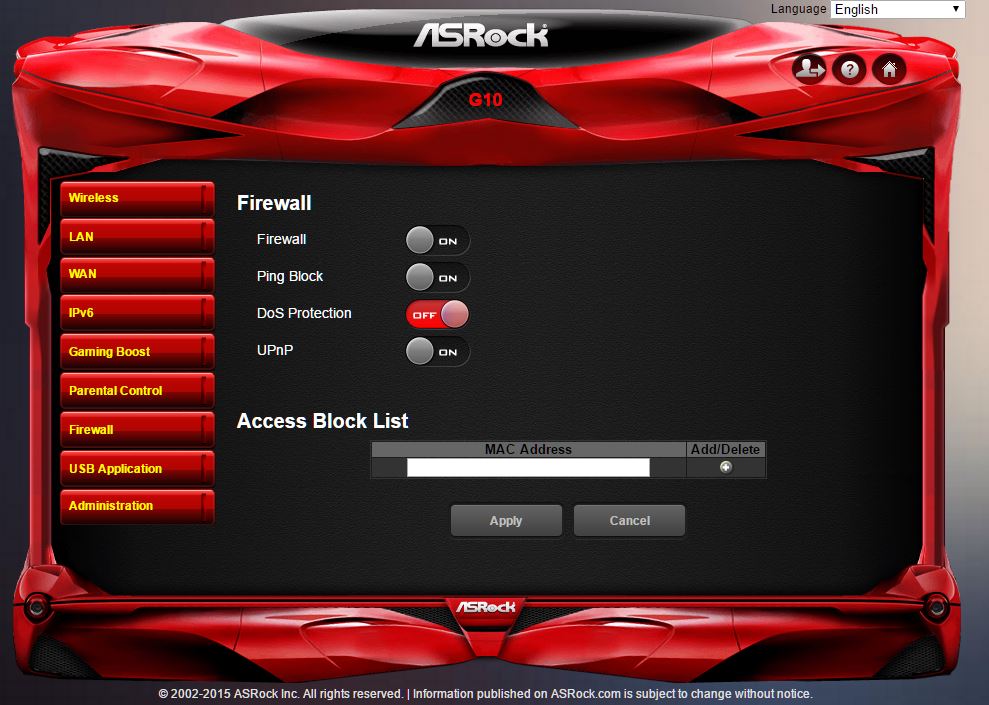Toggle the UPnP switch
This screenshot has height=705, width=989.
click(x=437, y=351)
